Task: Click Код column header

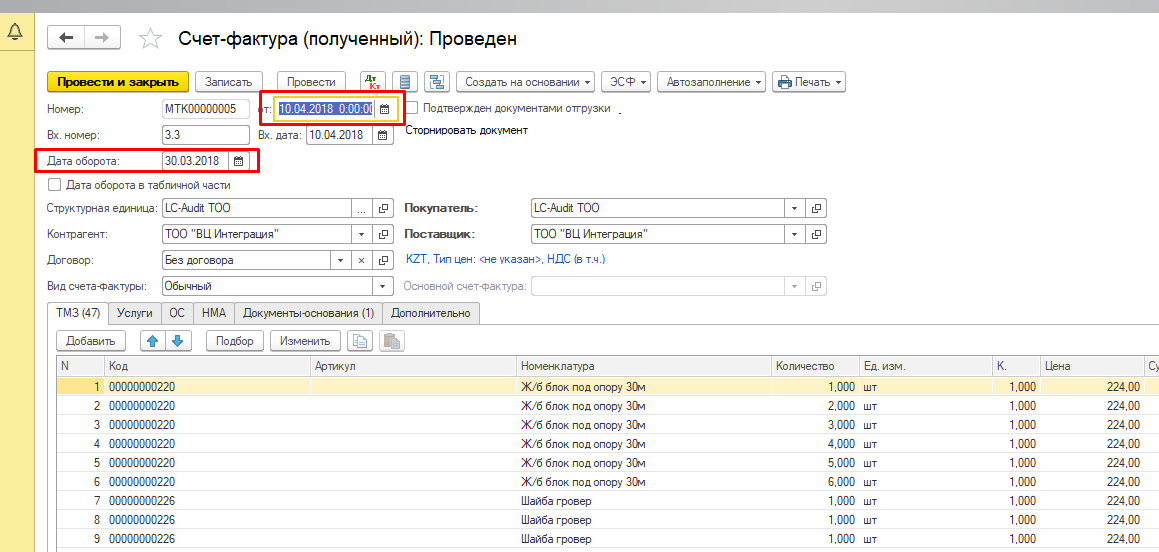Action: [x=207, y=366]
